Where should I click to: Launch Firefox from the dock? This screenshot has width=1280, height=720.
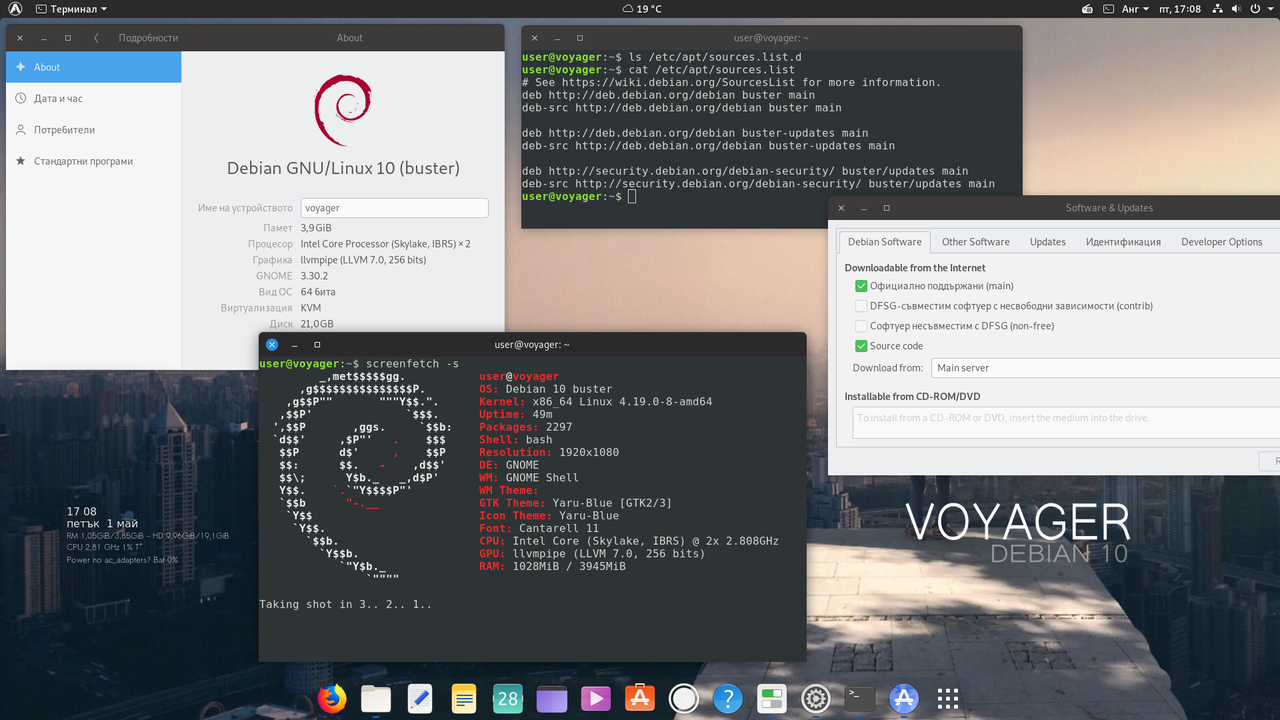point(332,698)
